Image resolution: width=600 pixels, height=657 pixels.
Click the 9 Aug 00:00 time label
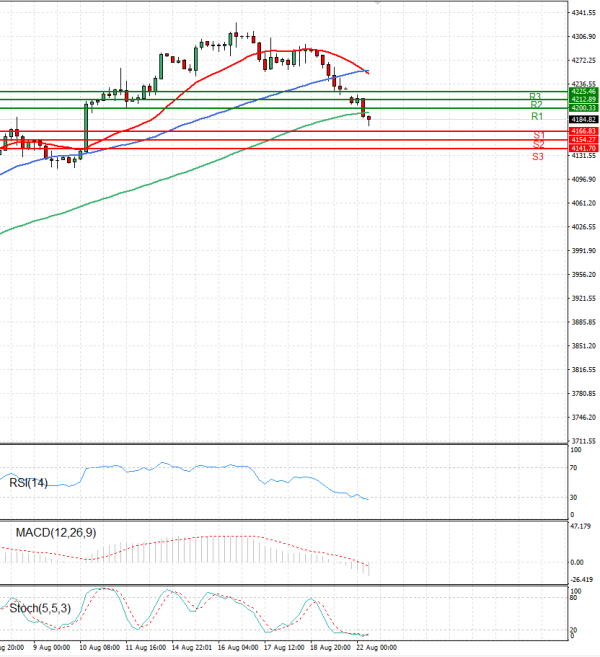tap(52, 648)
